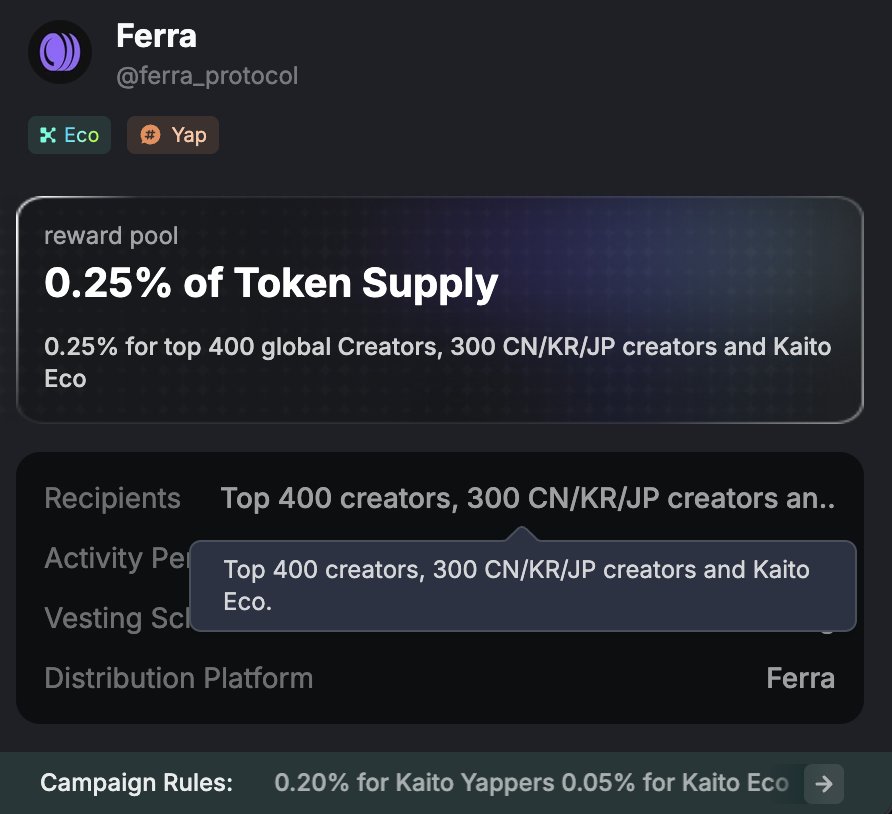Click the "Campaign Rules:" label
The height and width of the screenshot is (814, 892).
click(x=136, y=783)
